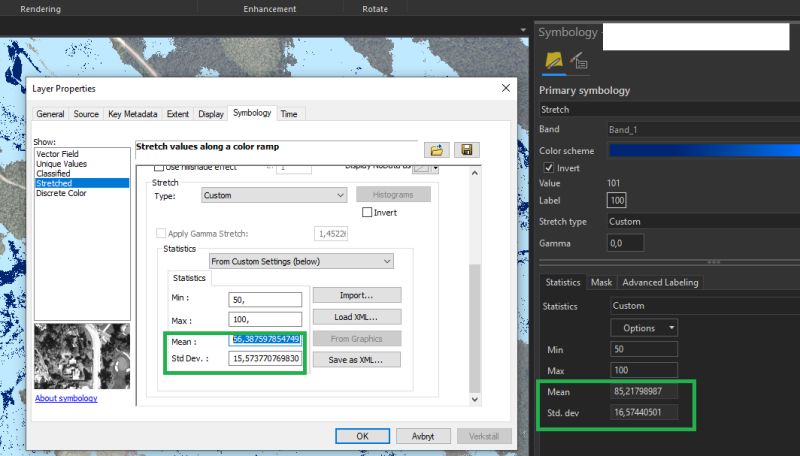Open the symbology pane's second icon tab

click(x=579, y=61)
